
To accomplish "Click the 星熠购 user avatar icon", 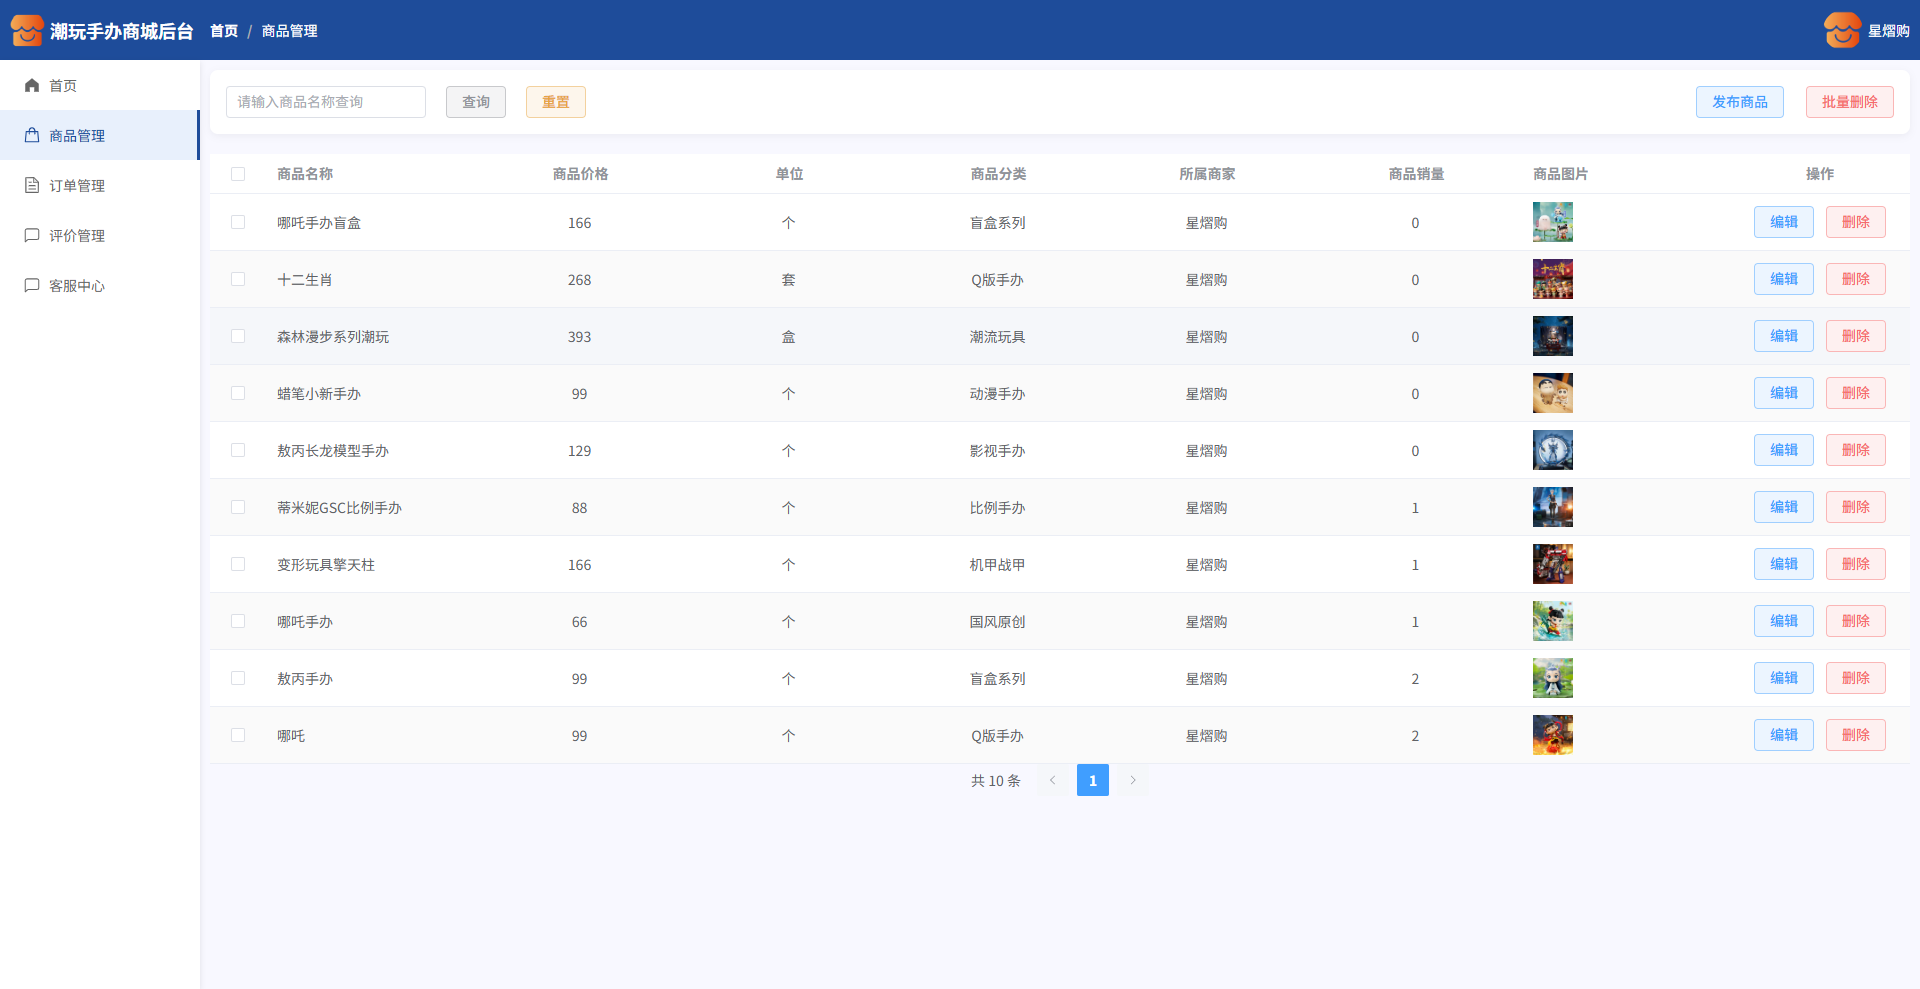I will coord(1842,30).
